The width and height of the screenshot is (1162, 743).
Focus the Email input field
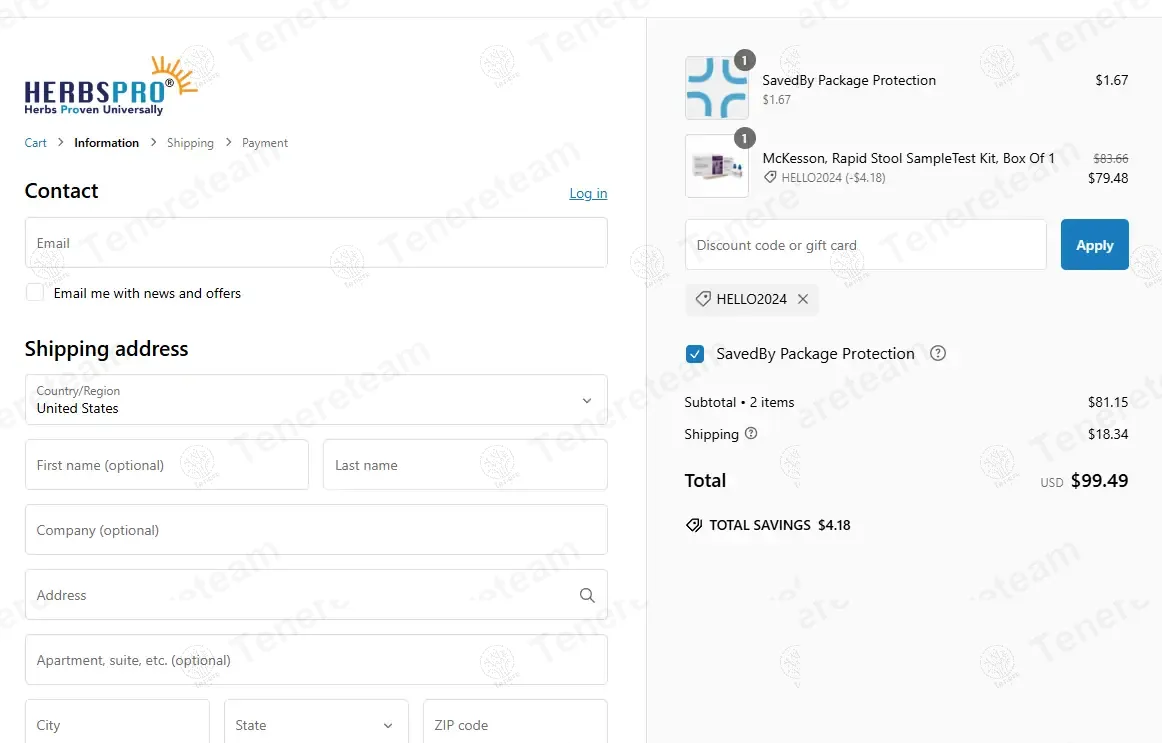pyautogui.click(x=315, y=243)
